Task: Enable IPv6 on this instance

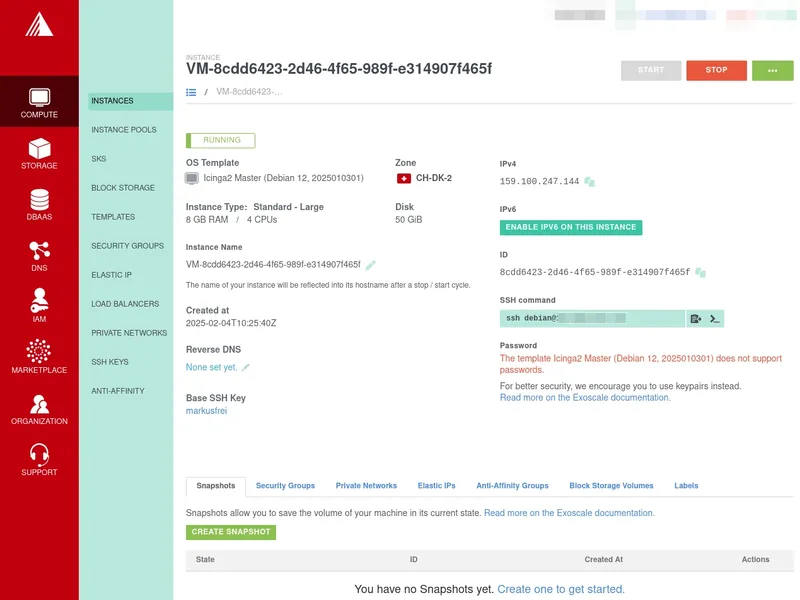Action: pos(571,228)
